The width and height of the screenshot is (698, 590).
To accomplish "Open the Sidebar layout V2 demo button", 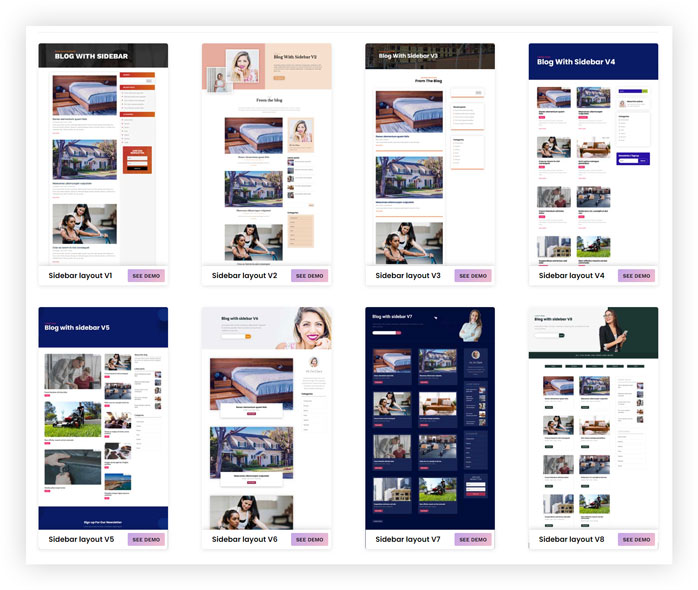I will [309, 276].
